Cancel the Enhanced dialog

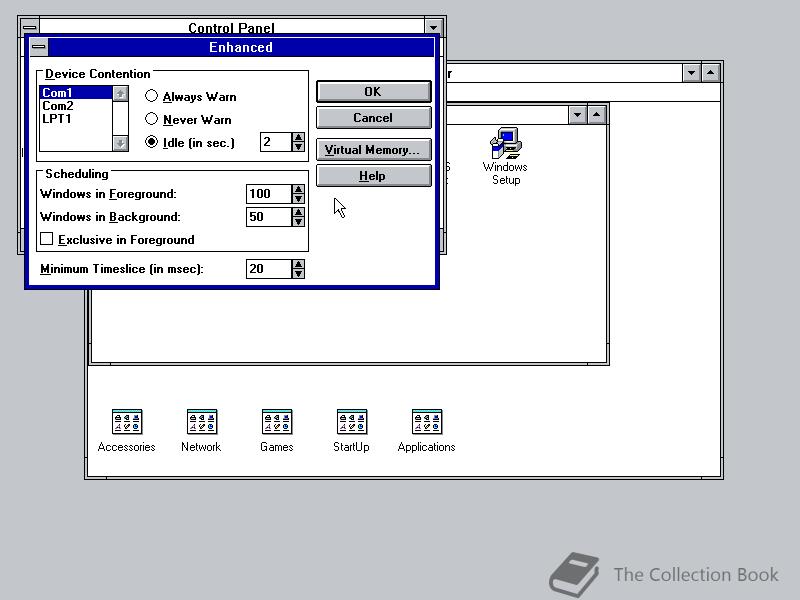coord(373,118)
